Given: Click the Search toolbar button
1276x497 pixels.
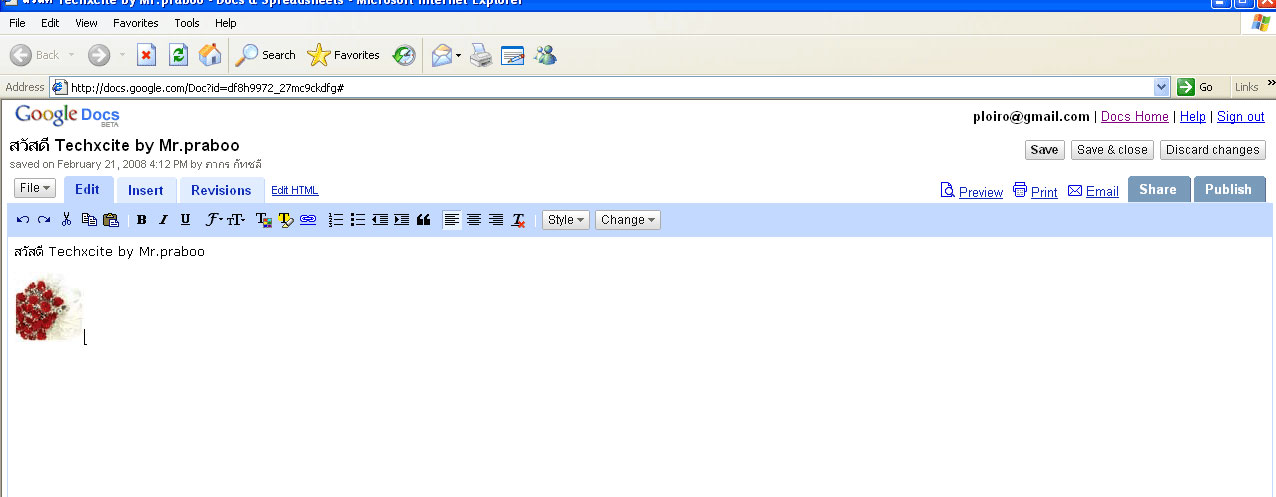Looking at the screenshot, I should tap(266, 55).
